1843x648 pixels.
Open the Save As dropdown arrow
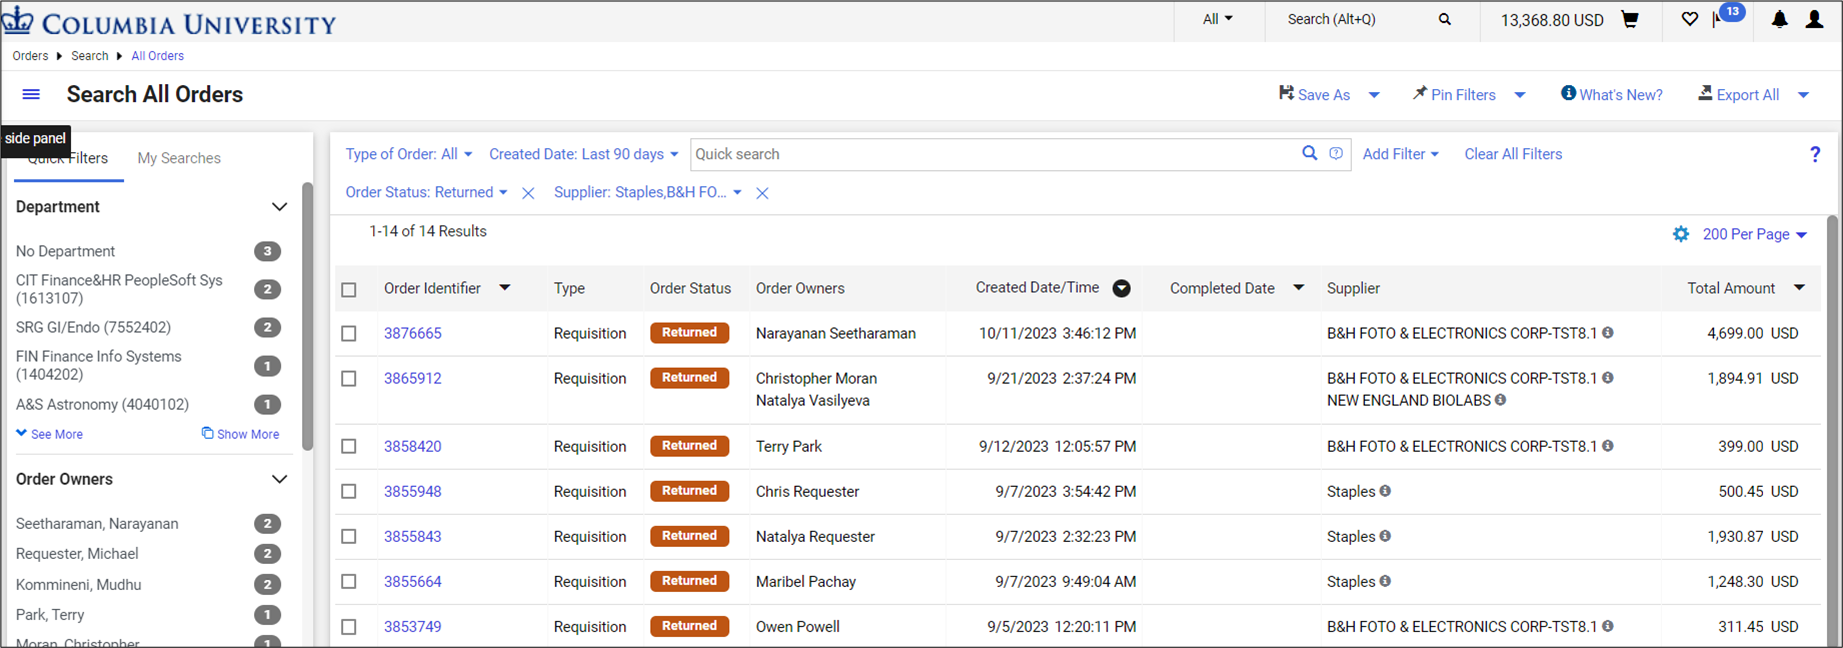coord(1374,95)
